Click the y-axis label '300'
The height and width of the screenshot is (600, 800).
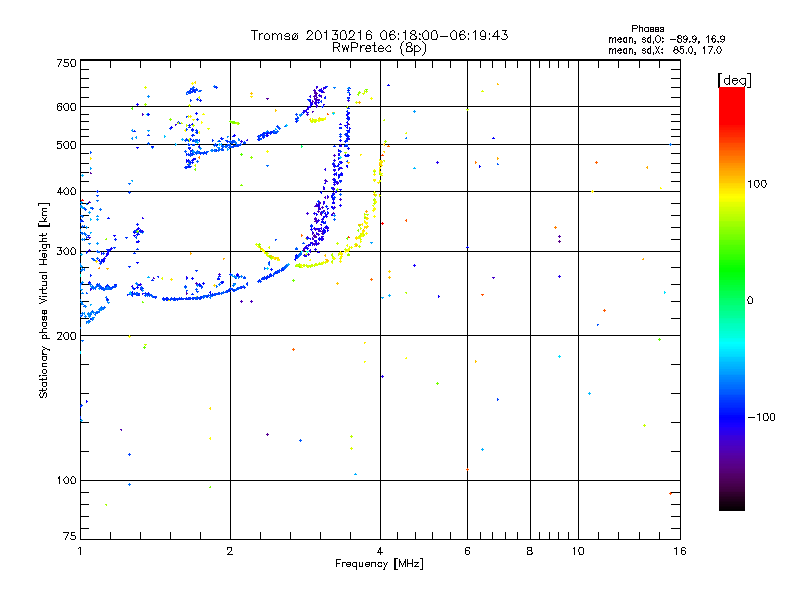(66, 252)
